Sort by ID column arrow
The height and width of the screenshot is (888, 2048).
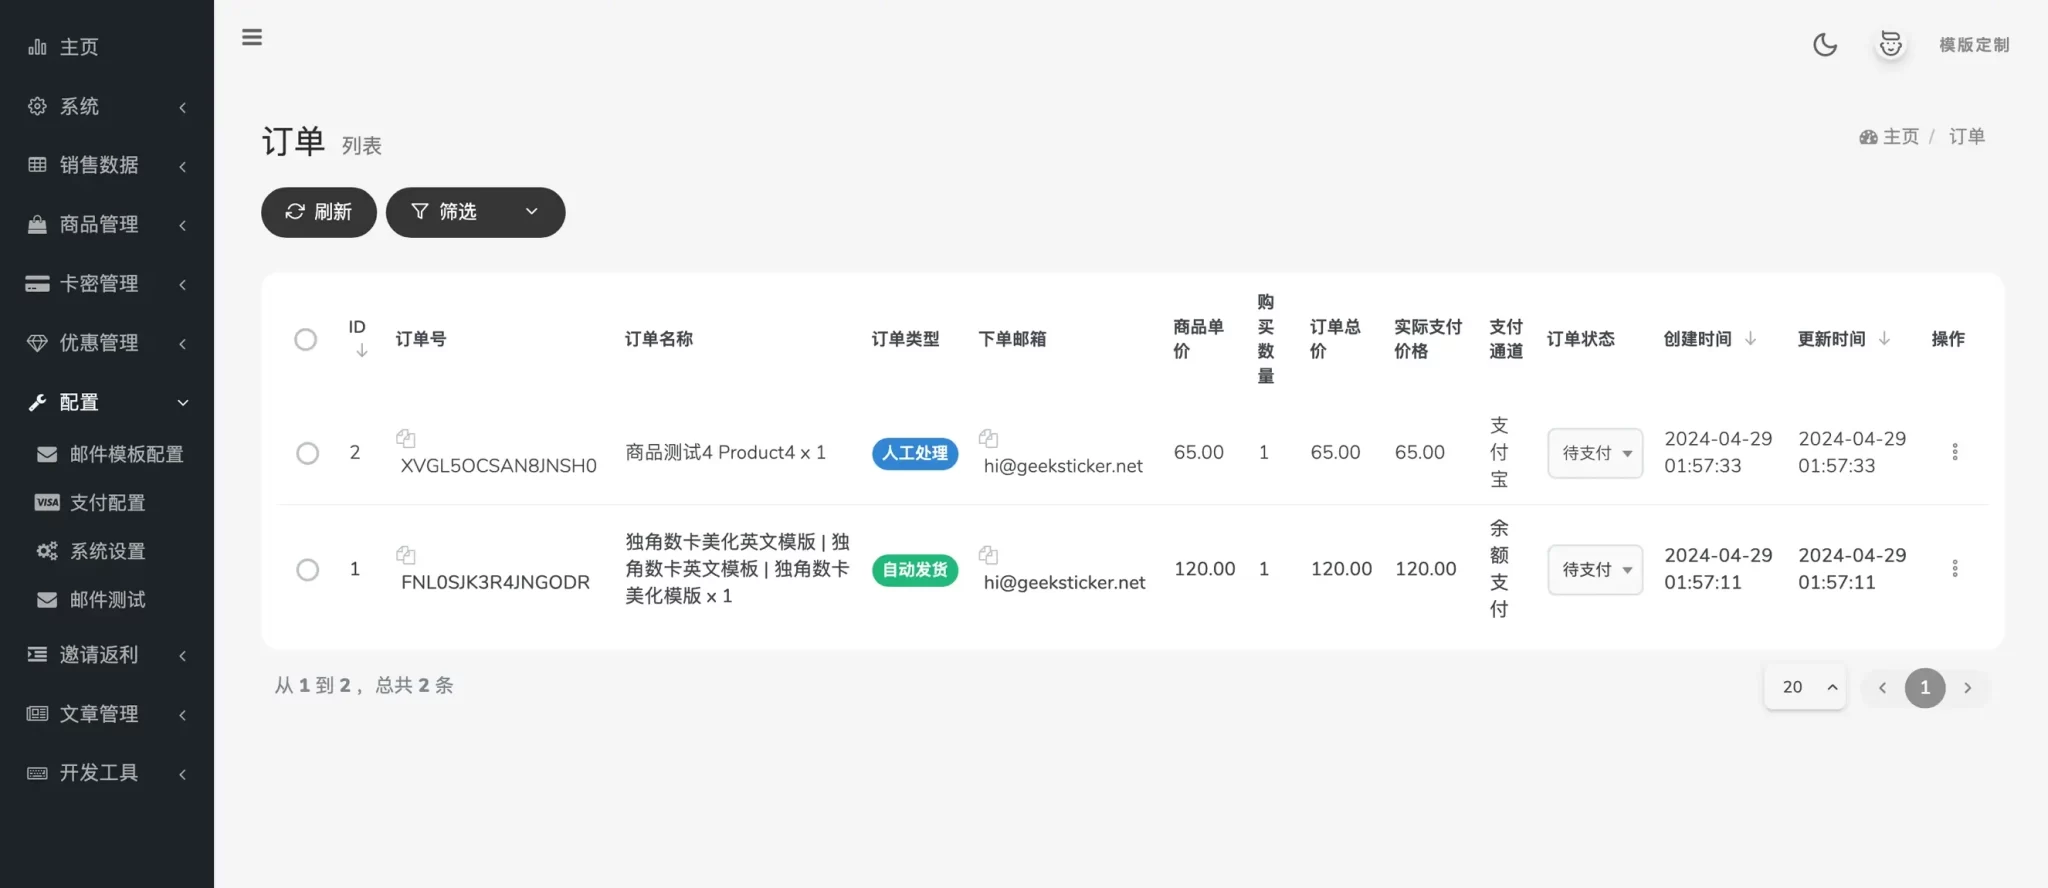(x=362, y=351)
